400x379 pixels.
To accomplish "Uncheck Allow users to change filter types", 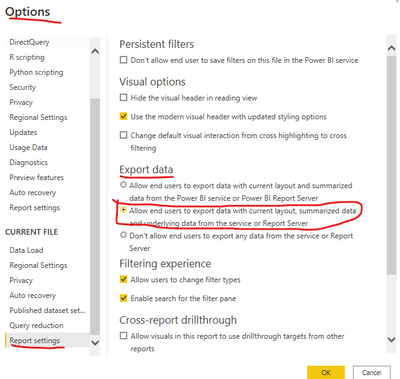I will pyautogui.click(x=123, y=279).
